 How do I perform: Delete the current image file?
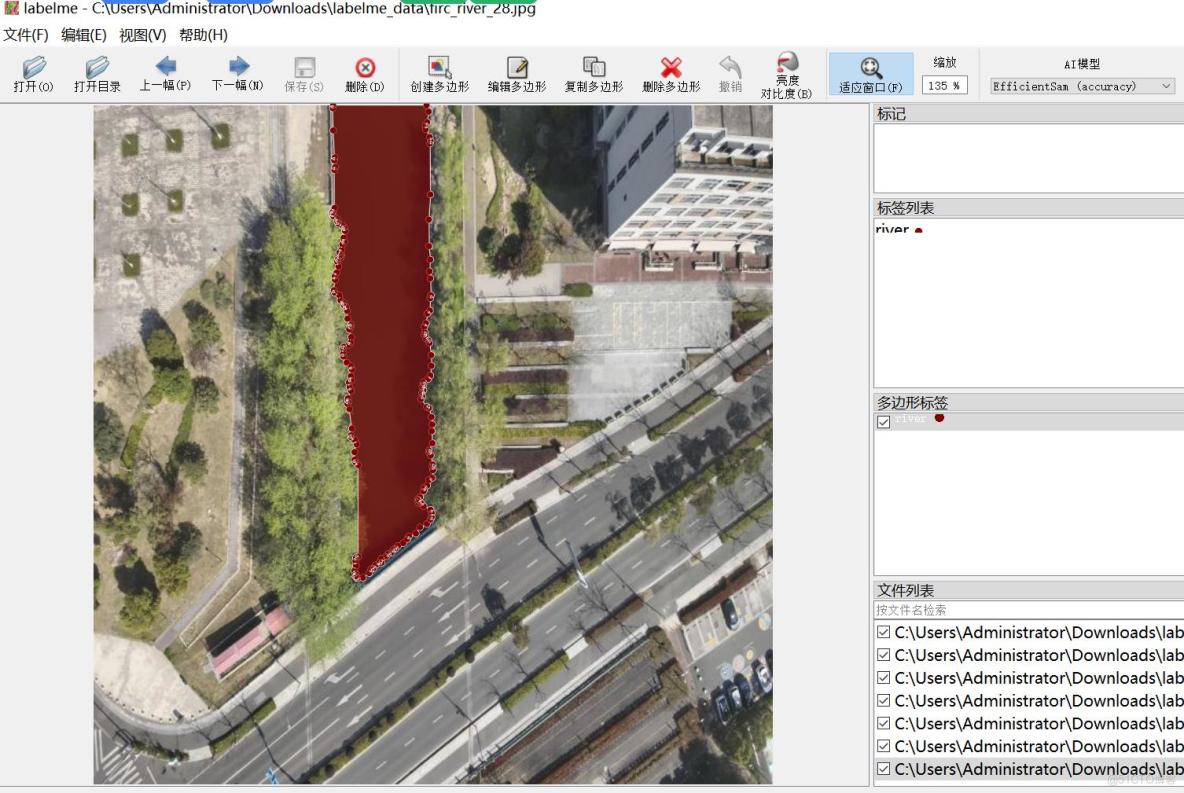coord(366,73)
